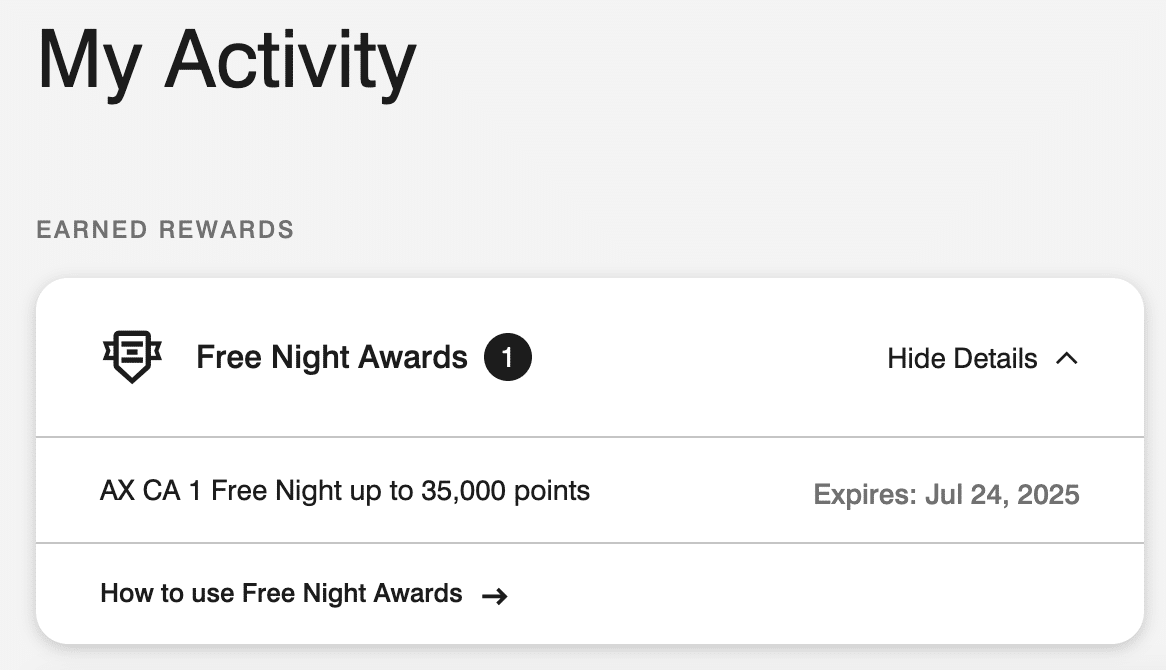The width and height of the screenshot is (1166, 670).
Task: Click the "Hide Details" label
Action: point(962,358)
